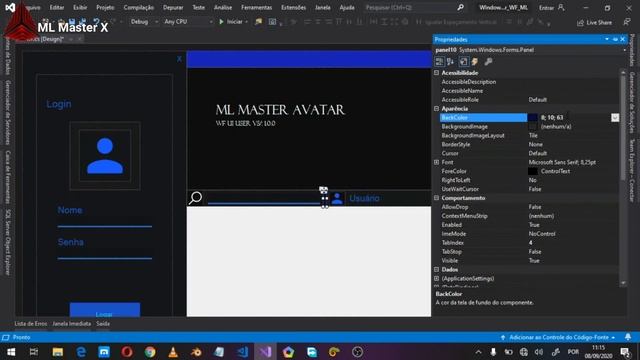Image resolution: width=640 pixels, height=360 pixels.
Task: Click the X close label on the login form
Action: pos(179,59)
